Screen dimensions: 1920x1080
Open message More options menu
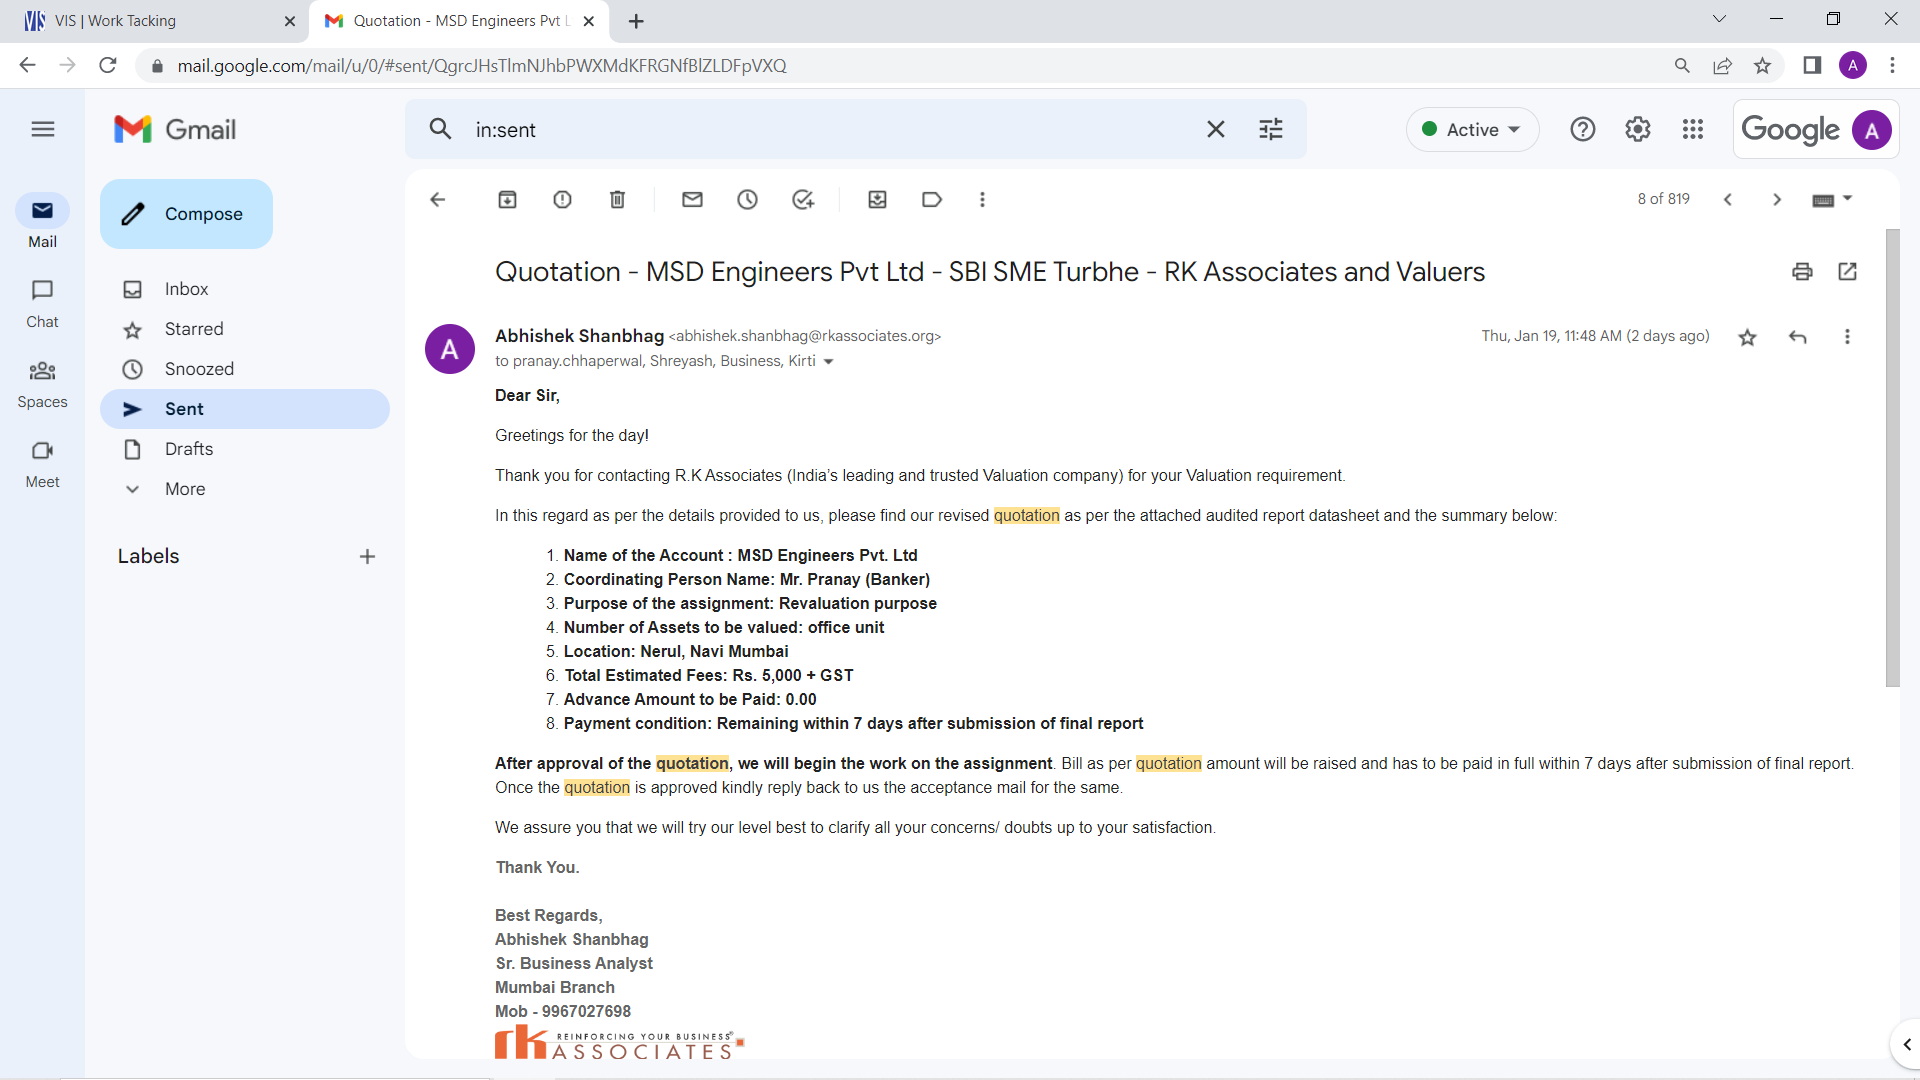[x=1847, y=337]
